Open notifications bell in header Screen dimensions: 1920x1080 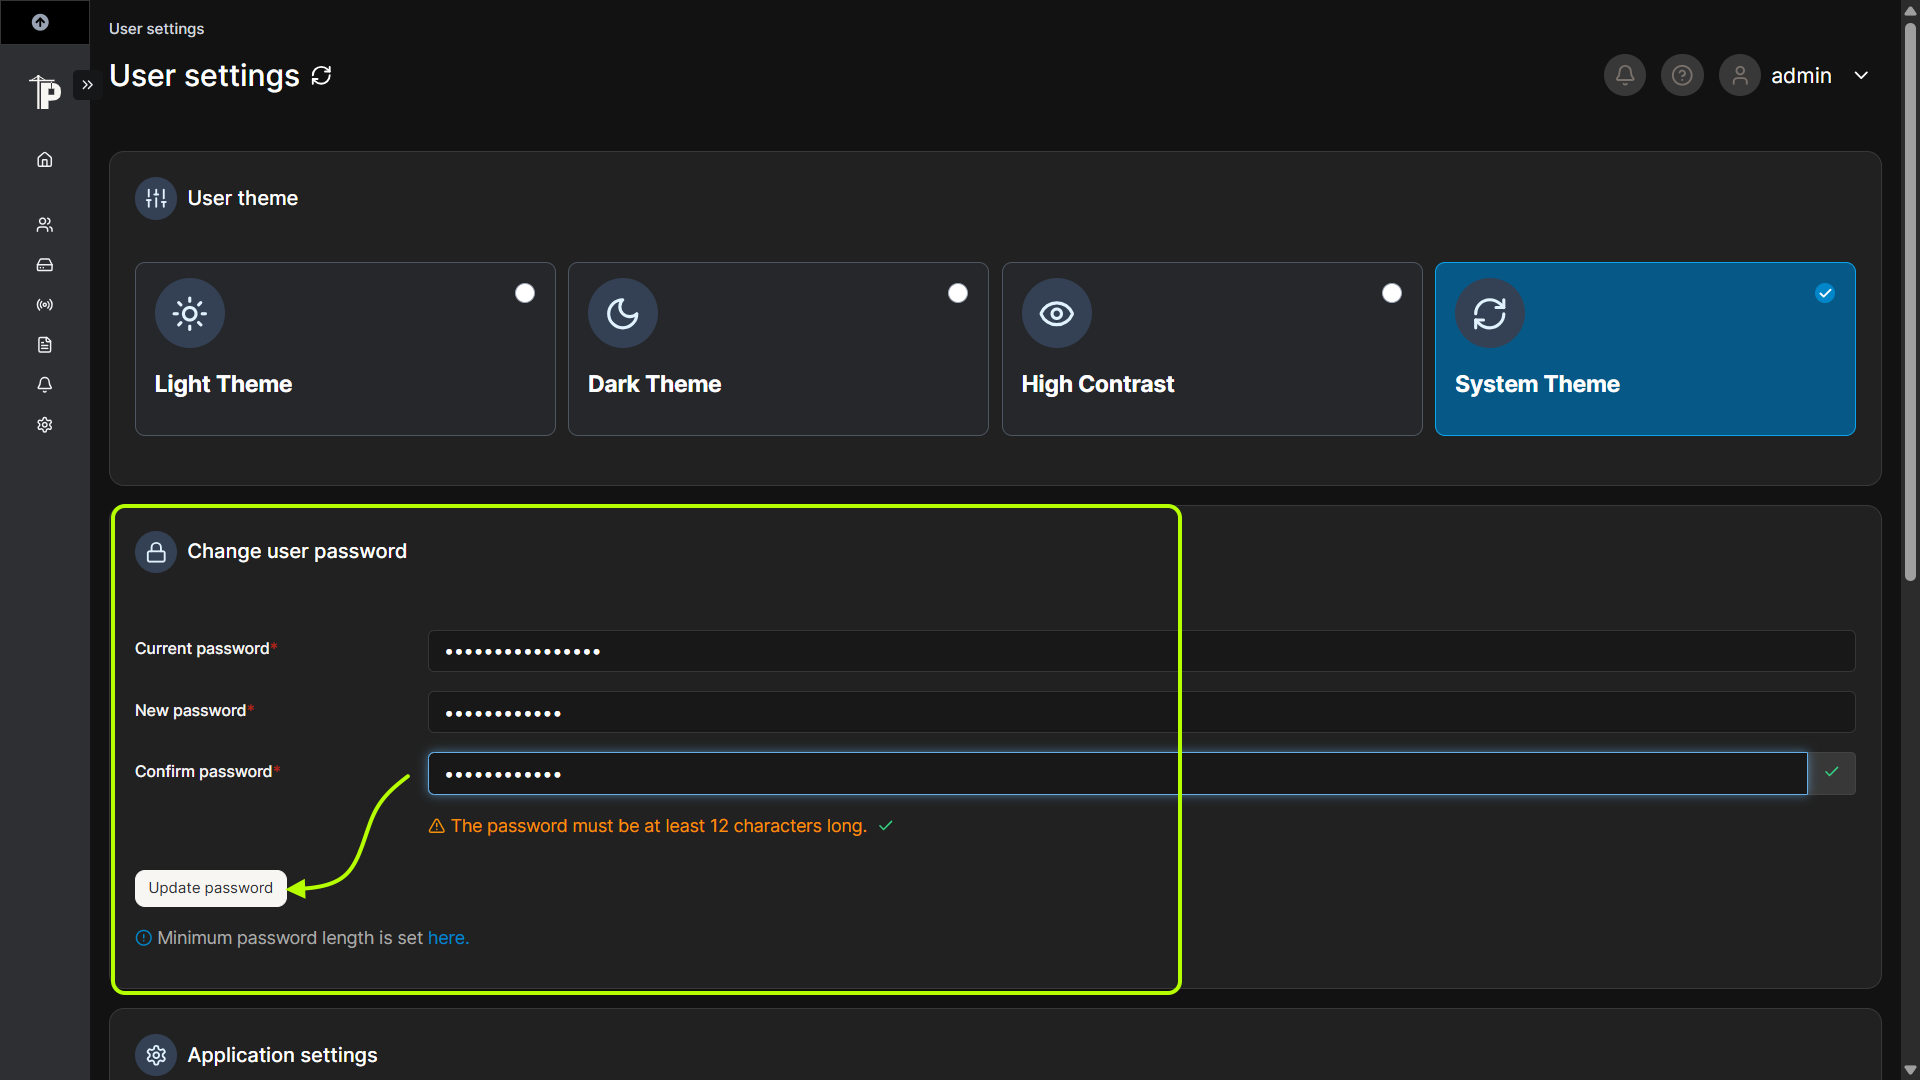point(1625,75)
